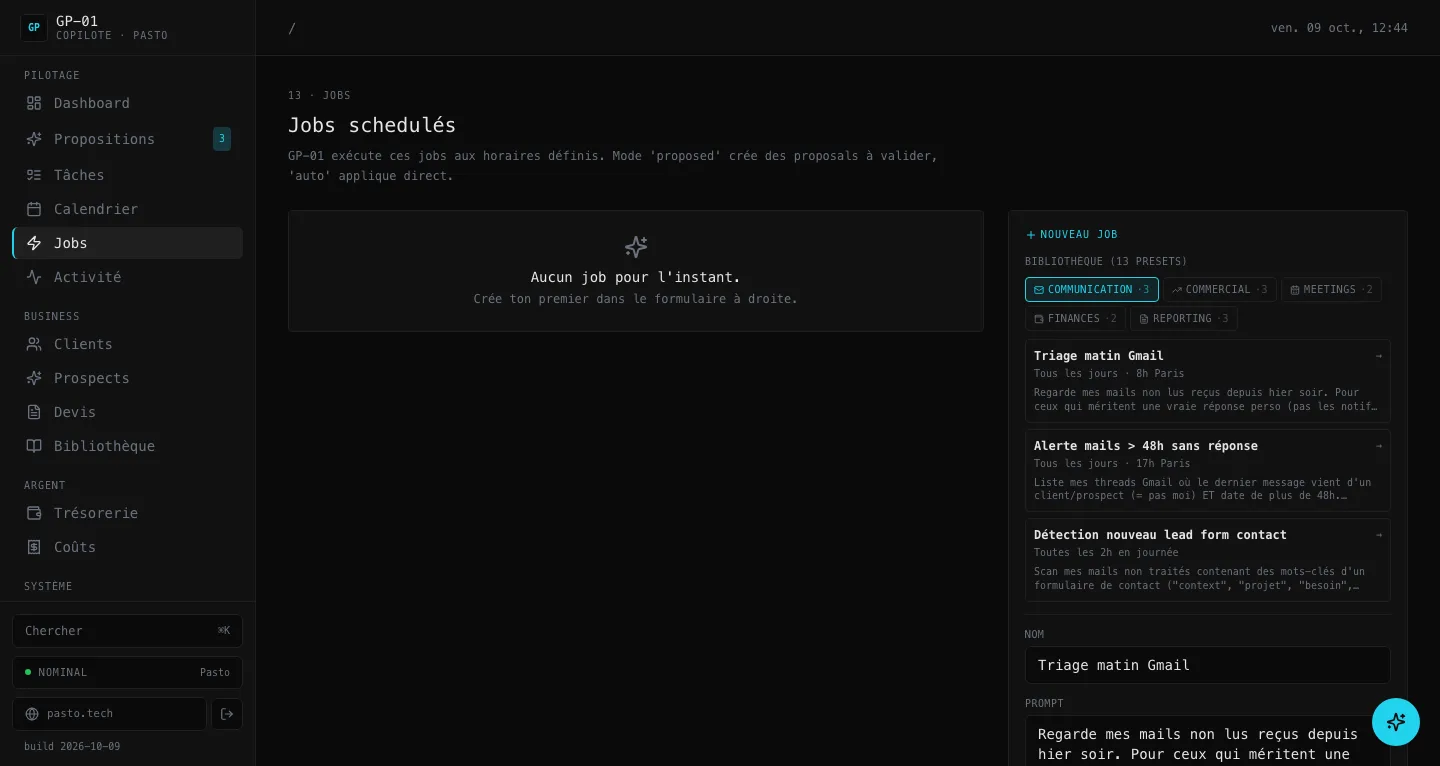Image resolution: width=1440 pixels, height=766 pixels.
Task: Select Commercial preset category tab
Action: (x=1220, y=289)
